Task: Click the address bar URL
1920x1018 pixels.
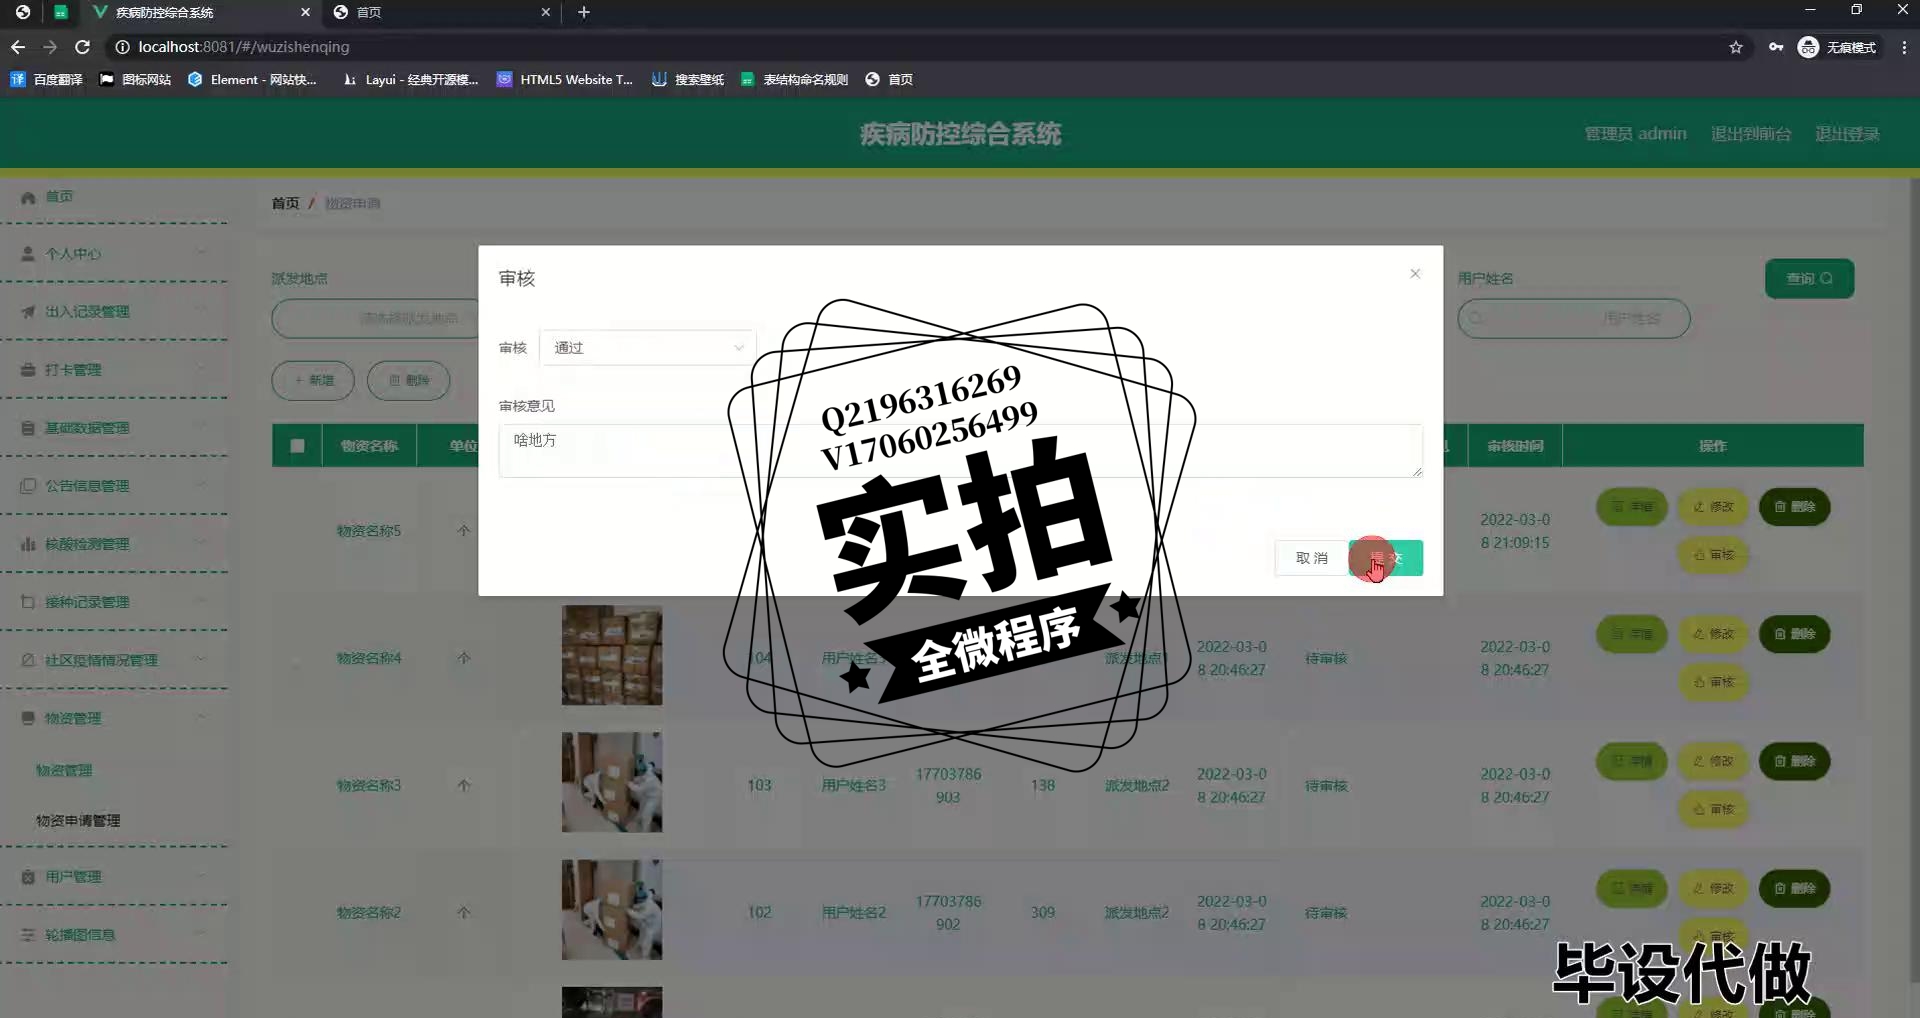Action: [x=244, y=47]
